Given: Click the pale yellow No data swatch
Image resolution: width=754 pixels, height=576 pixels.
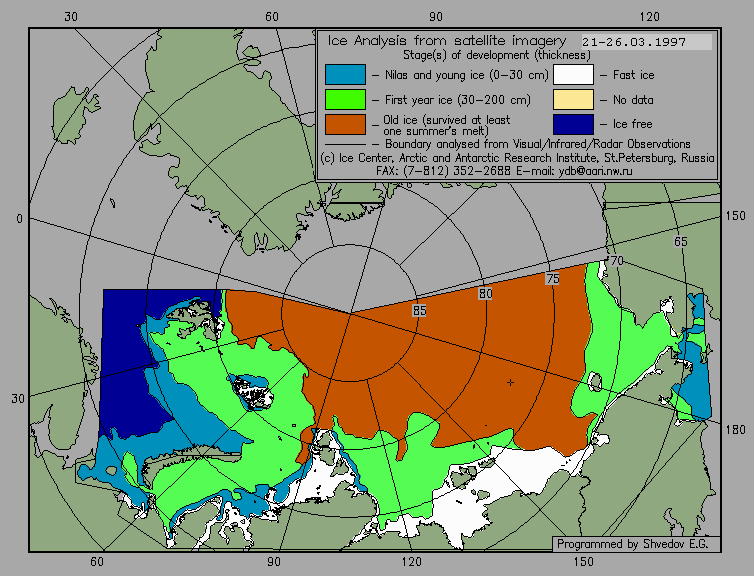Looking at the screenshot, I should pyautogui.click(x=573, y=100).
